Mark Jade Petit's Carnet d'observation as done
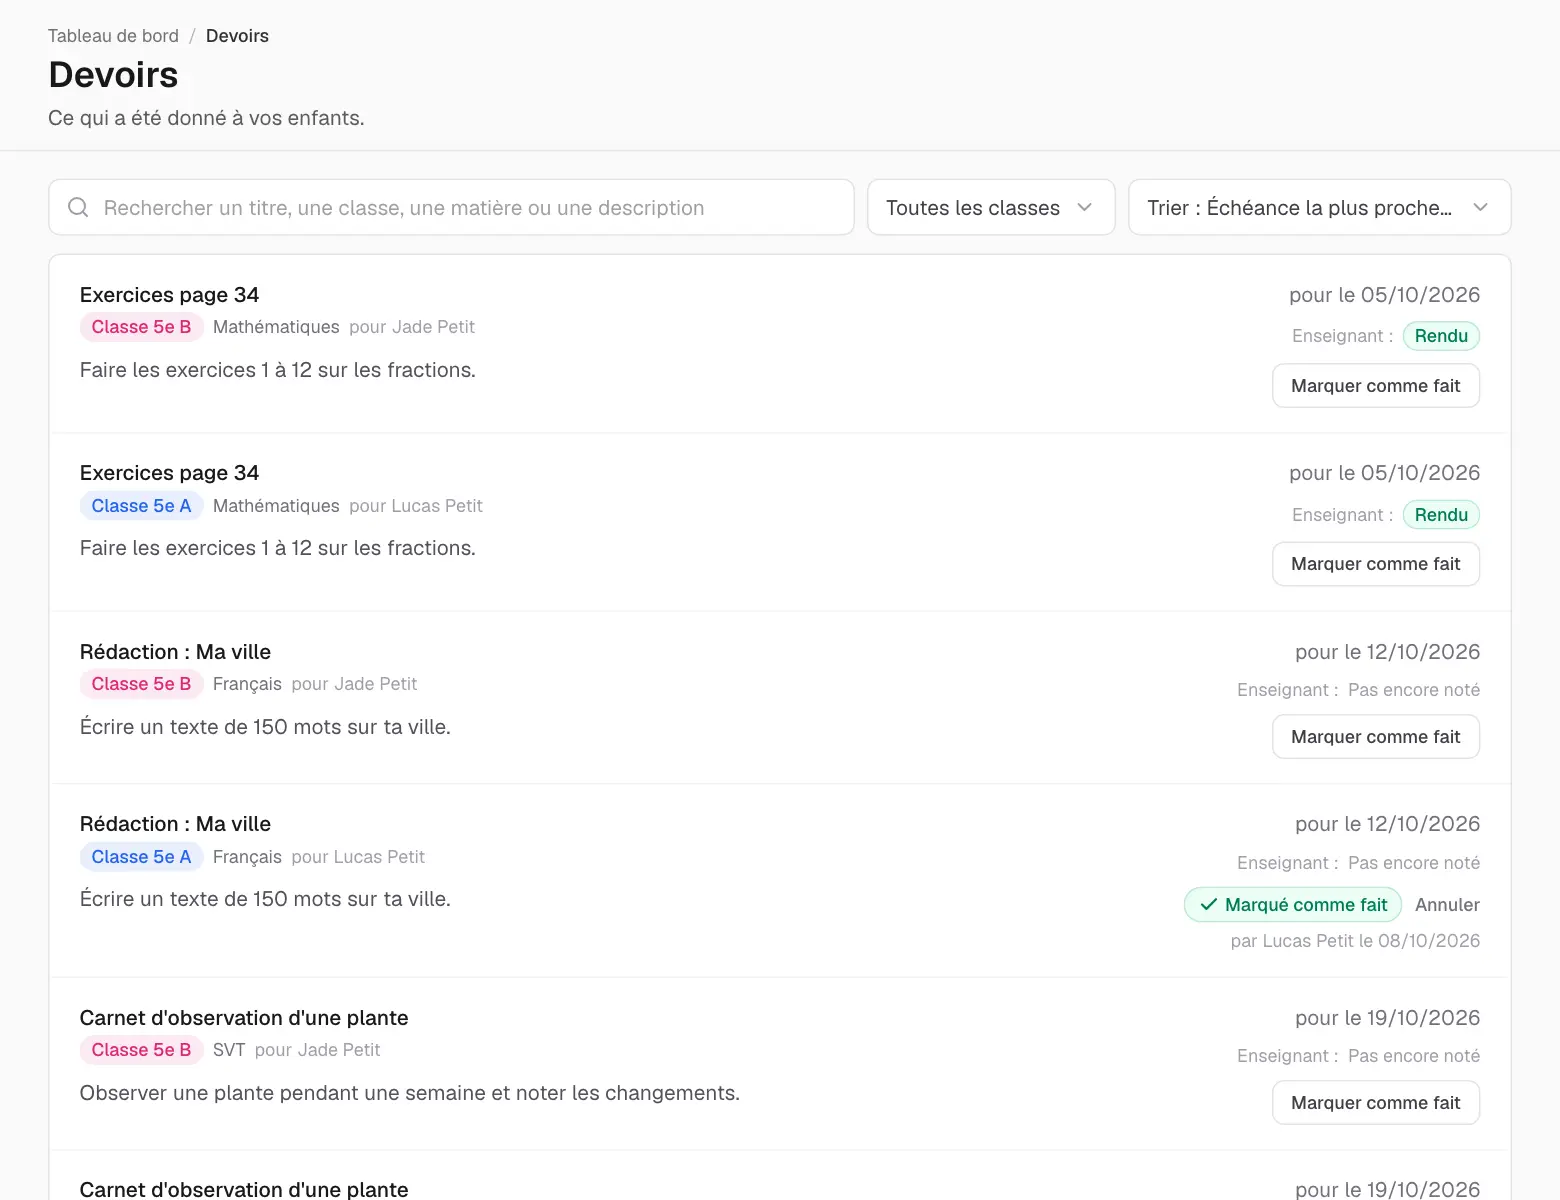Viewport: 1560px width, 1200px height. 1375,1103
